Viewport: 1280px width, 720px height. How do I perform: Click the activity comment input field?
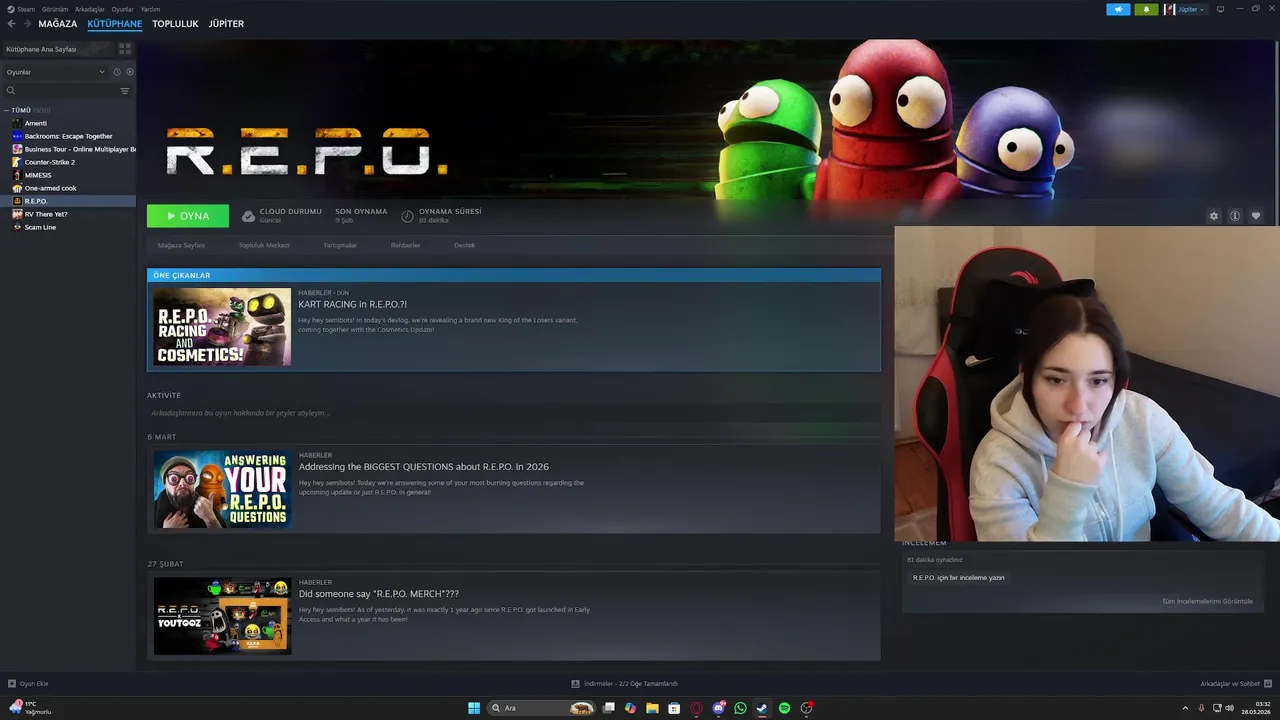(514, 413)
